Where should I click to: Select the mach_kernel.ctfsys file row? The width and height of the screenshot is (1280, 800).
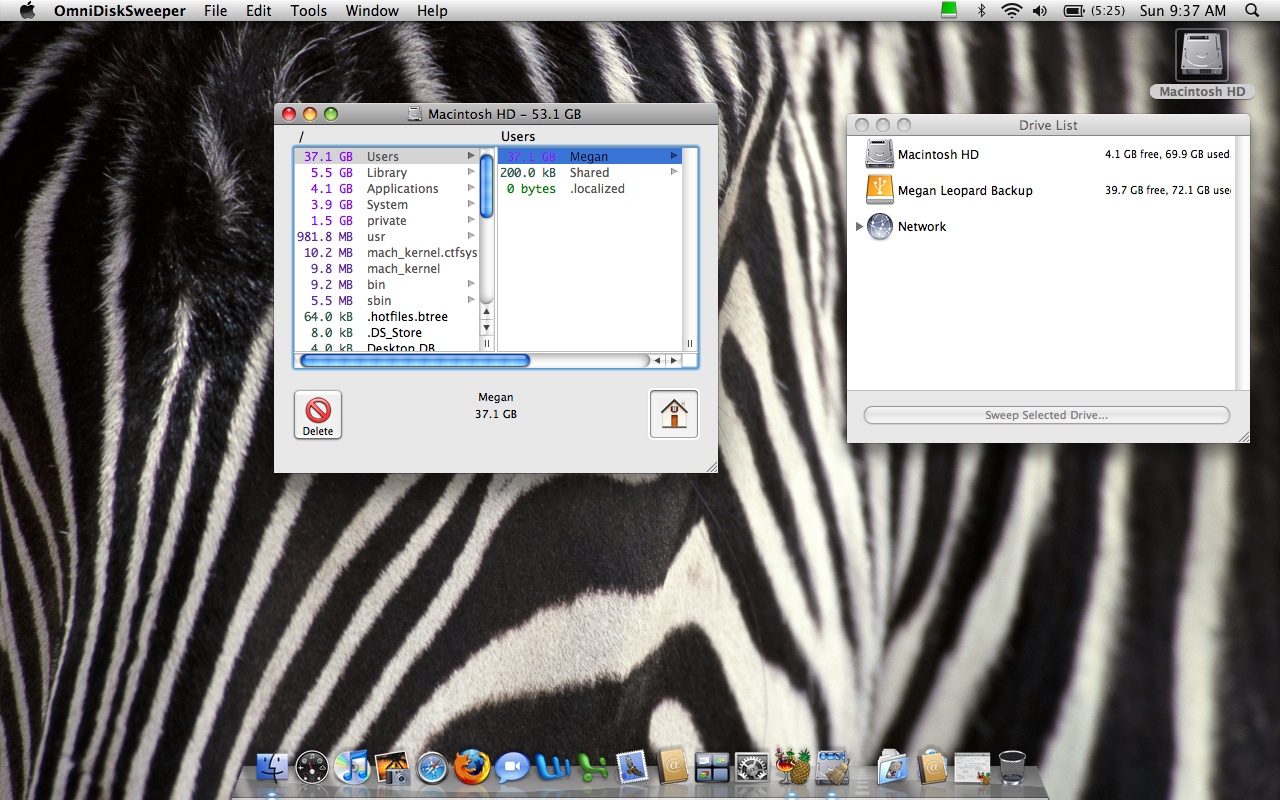coord(387,252)
